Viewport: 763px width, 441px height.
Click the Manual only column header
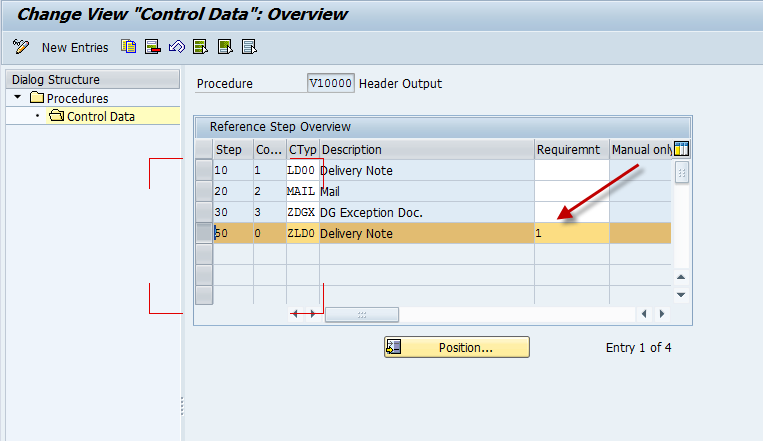coord(641,149)
